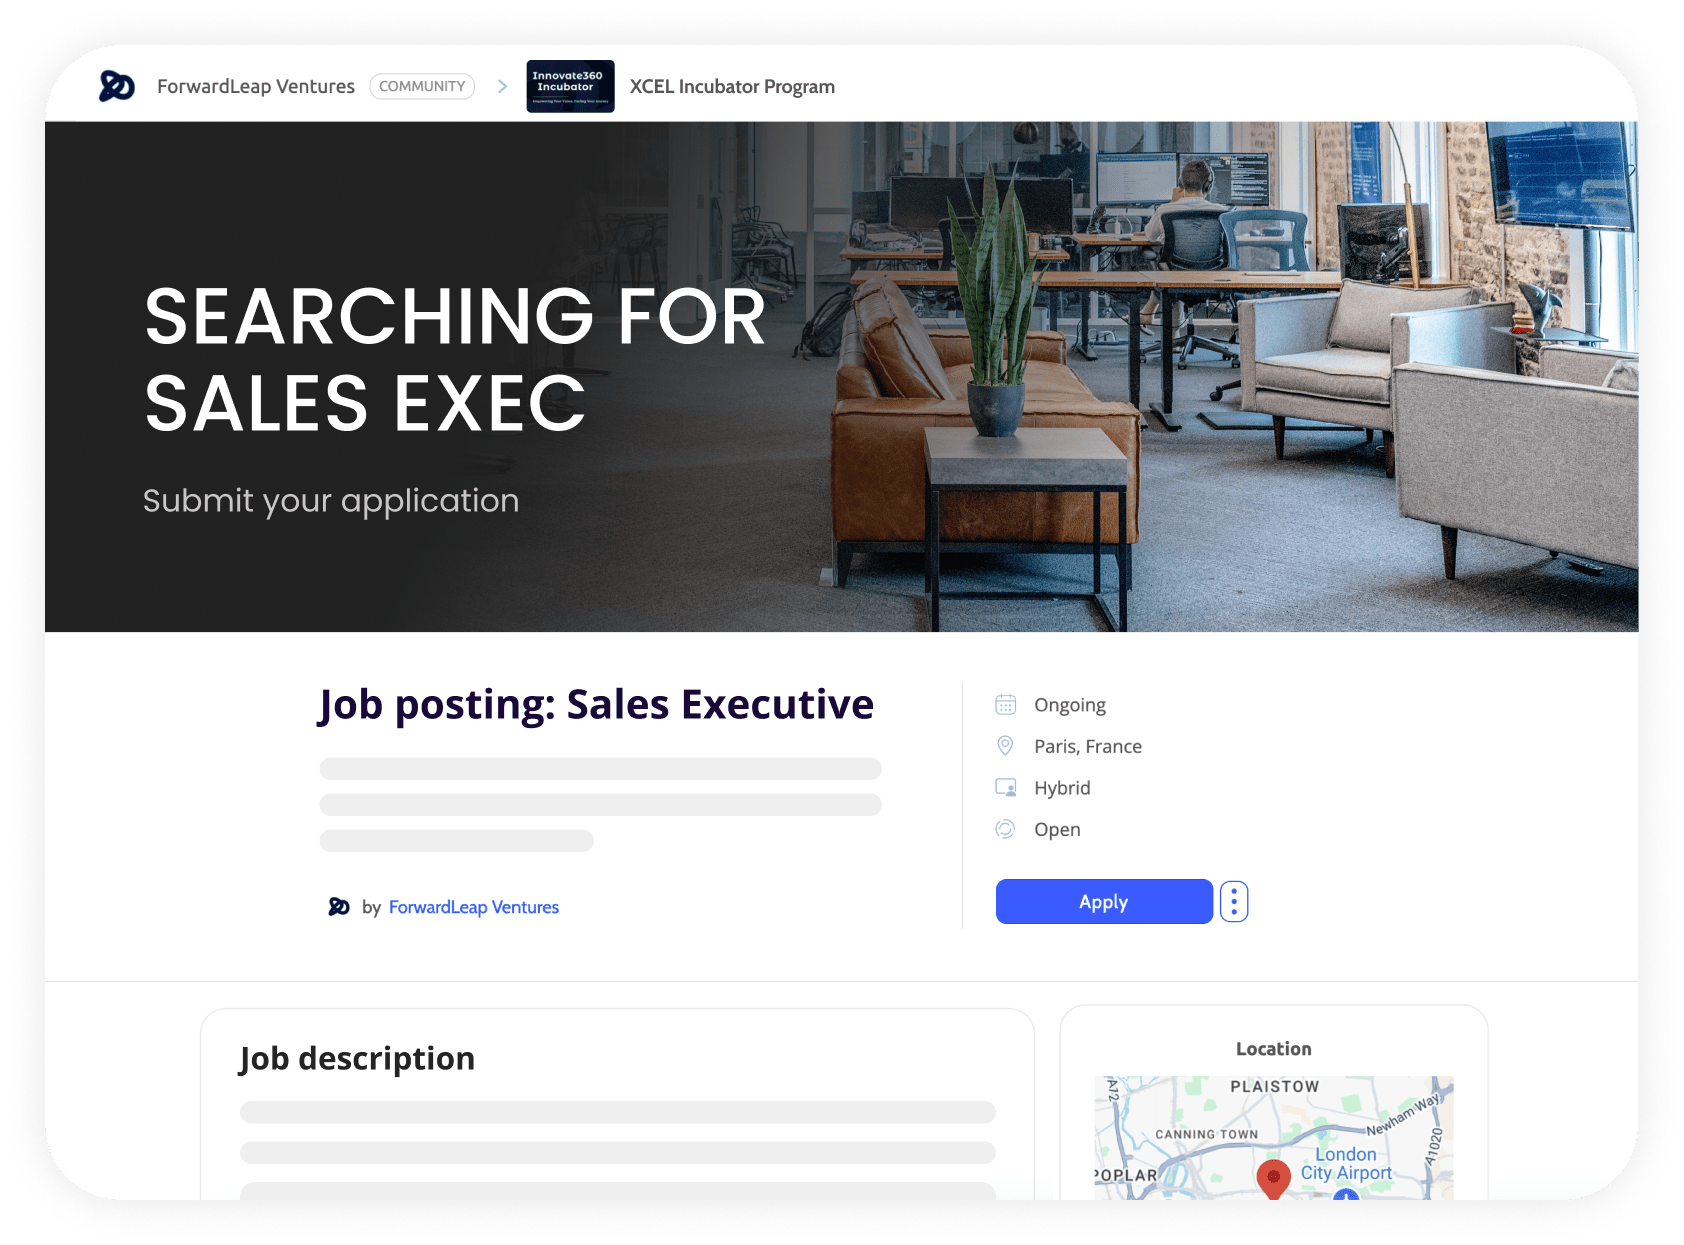Click the Job description heading
This screenshot has width=1684, height=1245.
coord(357,1059)
